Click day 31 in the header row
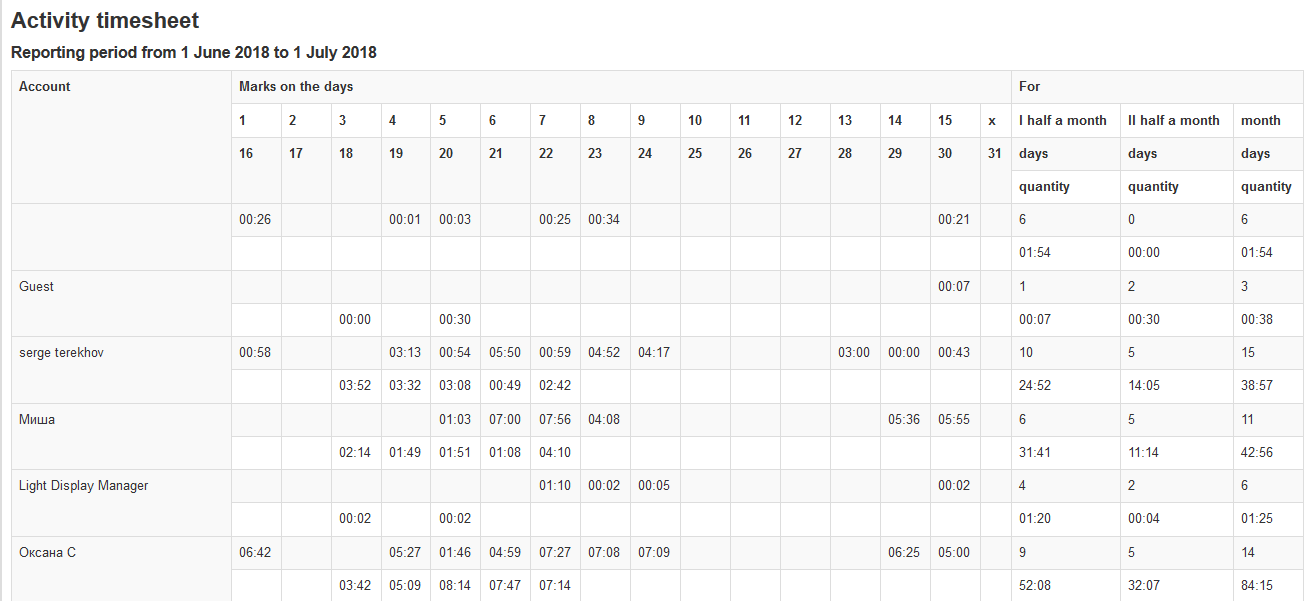 pyautogui.click(x=994, y=154)
